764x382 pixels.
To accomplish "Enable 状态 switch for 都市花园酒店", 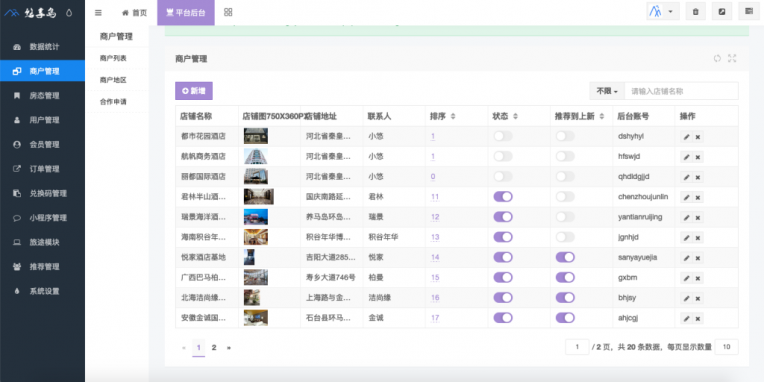I will click(x=503, y=136).
